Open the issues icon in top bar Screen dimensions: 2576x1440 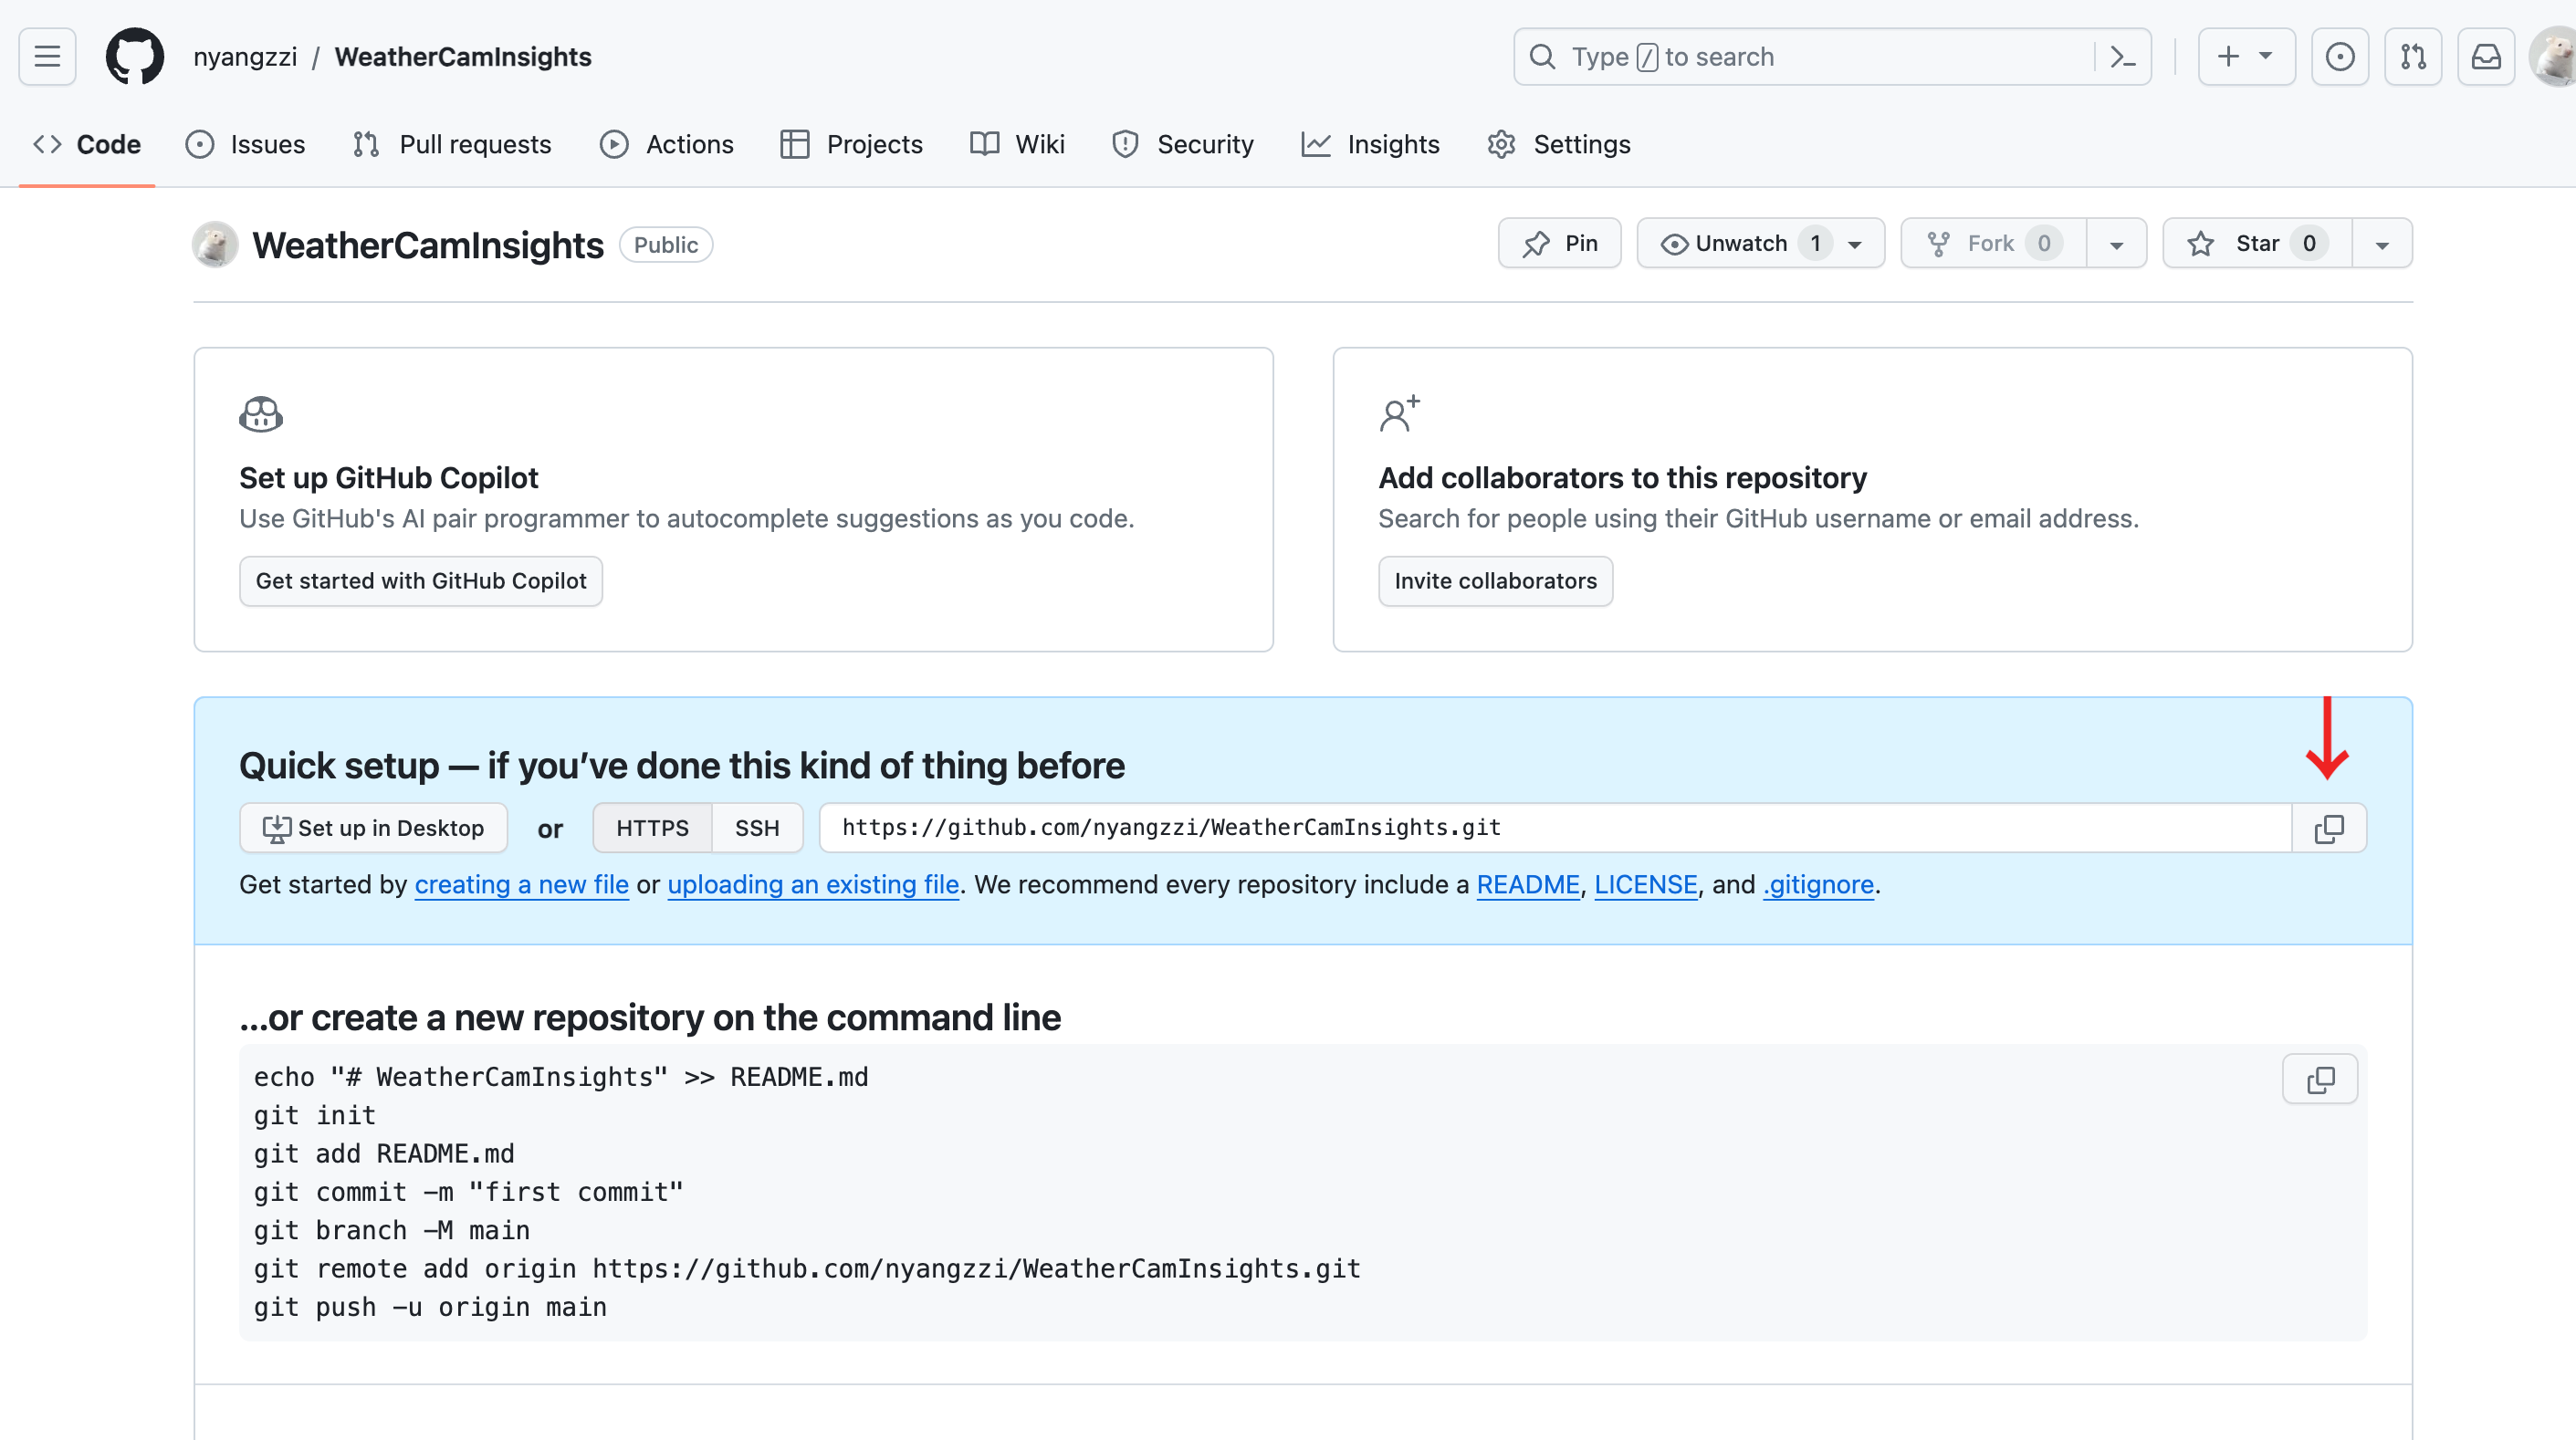[2339, 57]
